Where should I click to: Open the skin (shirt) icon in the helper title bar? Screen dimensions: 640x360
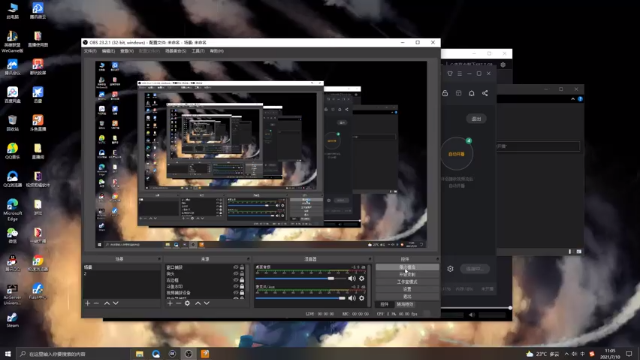click(x=450, y=73)
